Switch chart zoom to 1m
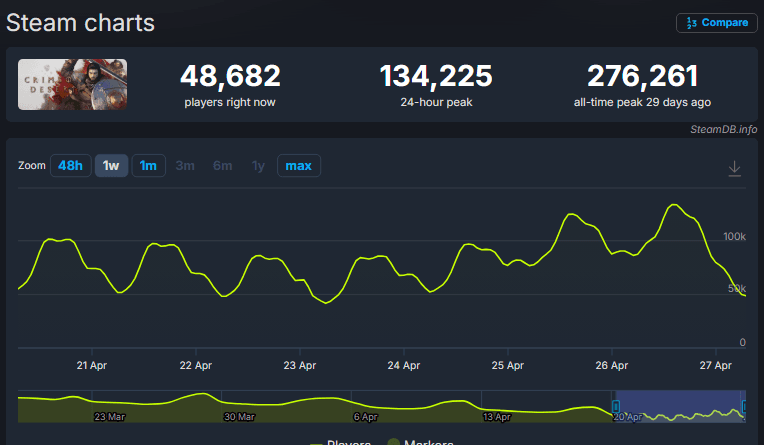Screen dimensions: 764x445 pos(148,166)
